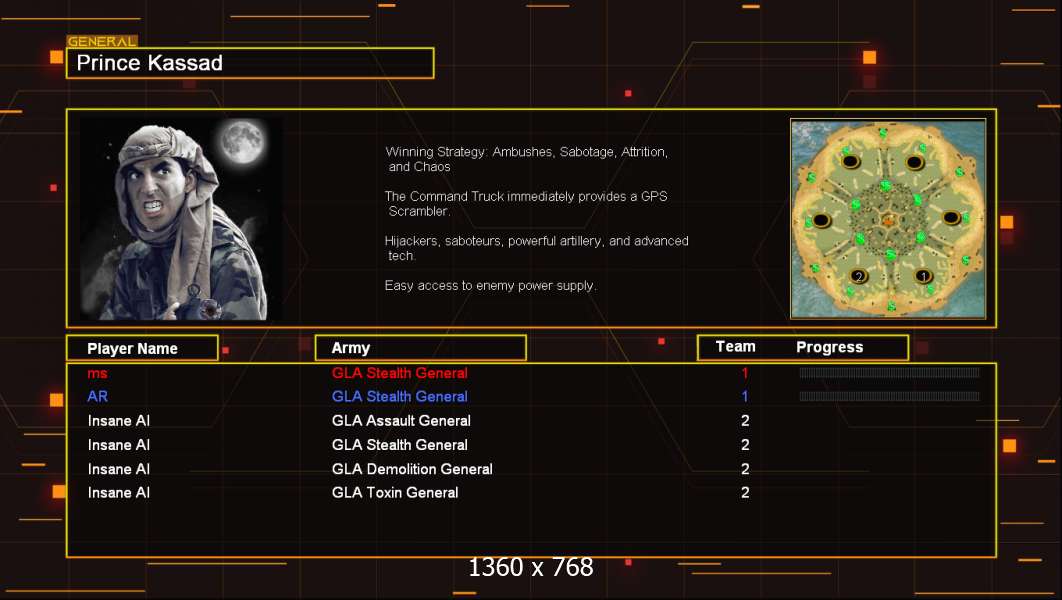The width and height of the screenshot is (1062, 600).
Task: Click the Command Truck GPS Scrambler text
Action: click(x=526, y=204)
